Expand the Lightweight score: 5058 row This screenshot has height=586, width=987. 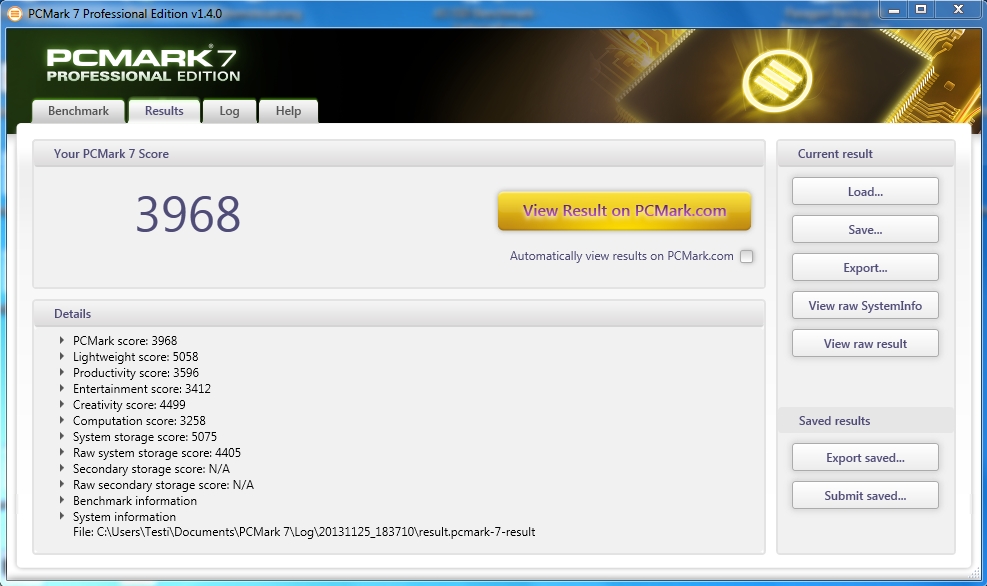click(x=62, y=356)
